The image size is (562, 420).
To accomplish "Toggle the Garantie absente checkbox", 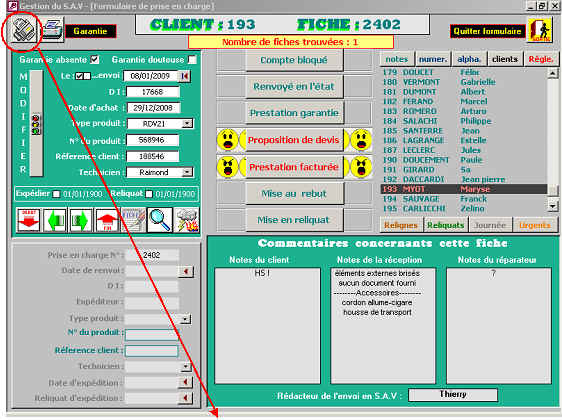I will (x=95, y=59).
